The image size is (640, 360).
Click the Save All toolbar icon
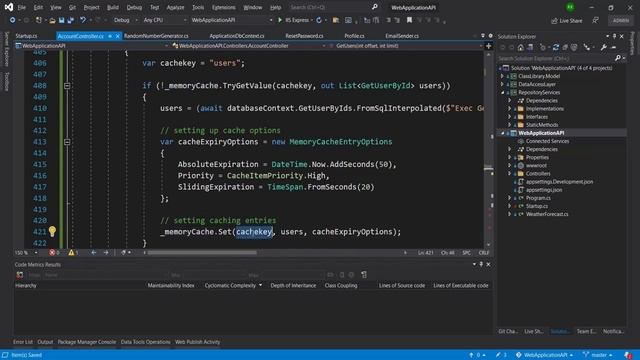[x=71, y=20]
